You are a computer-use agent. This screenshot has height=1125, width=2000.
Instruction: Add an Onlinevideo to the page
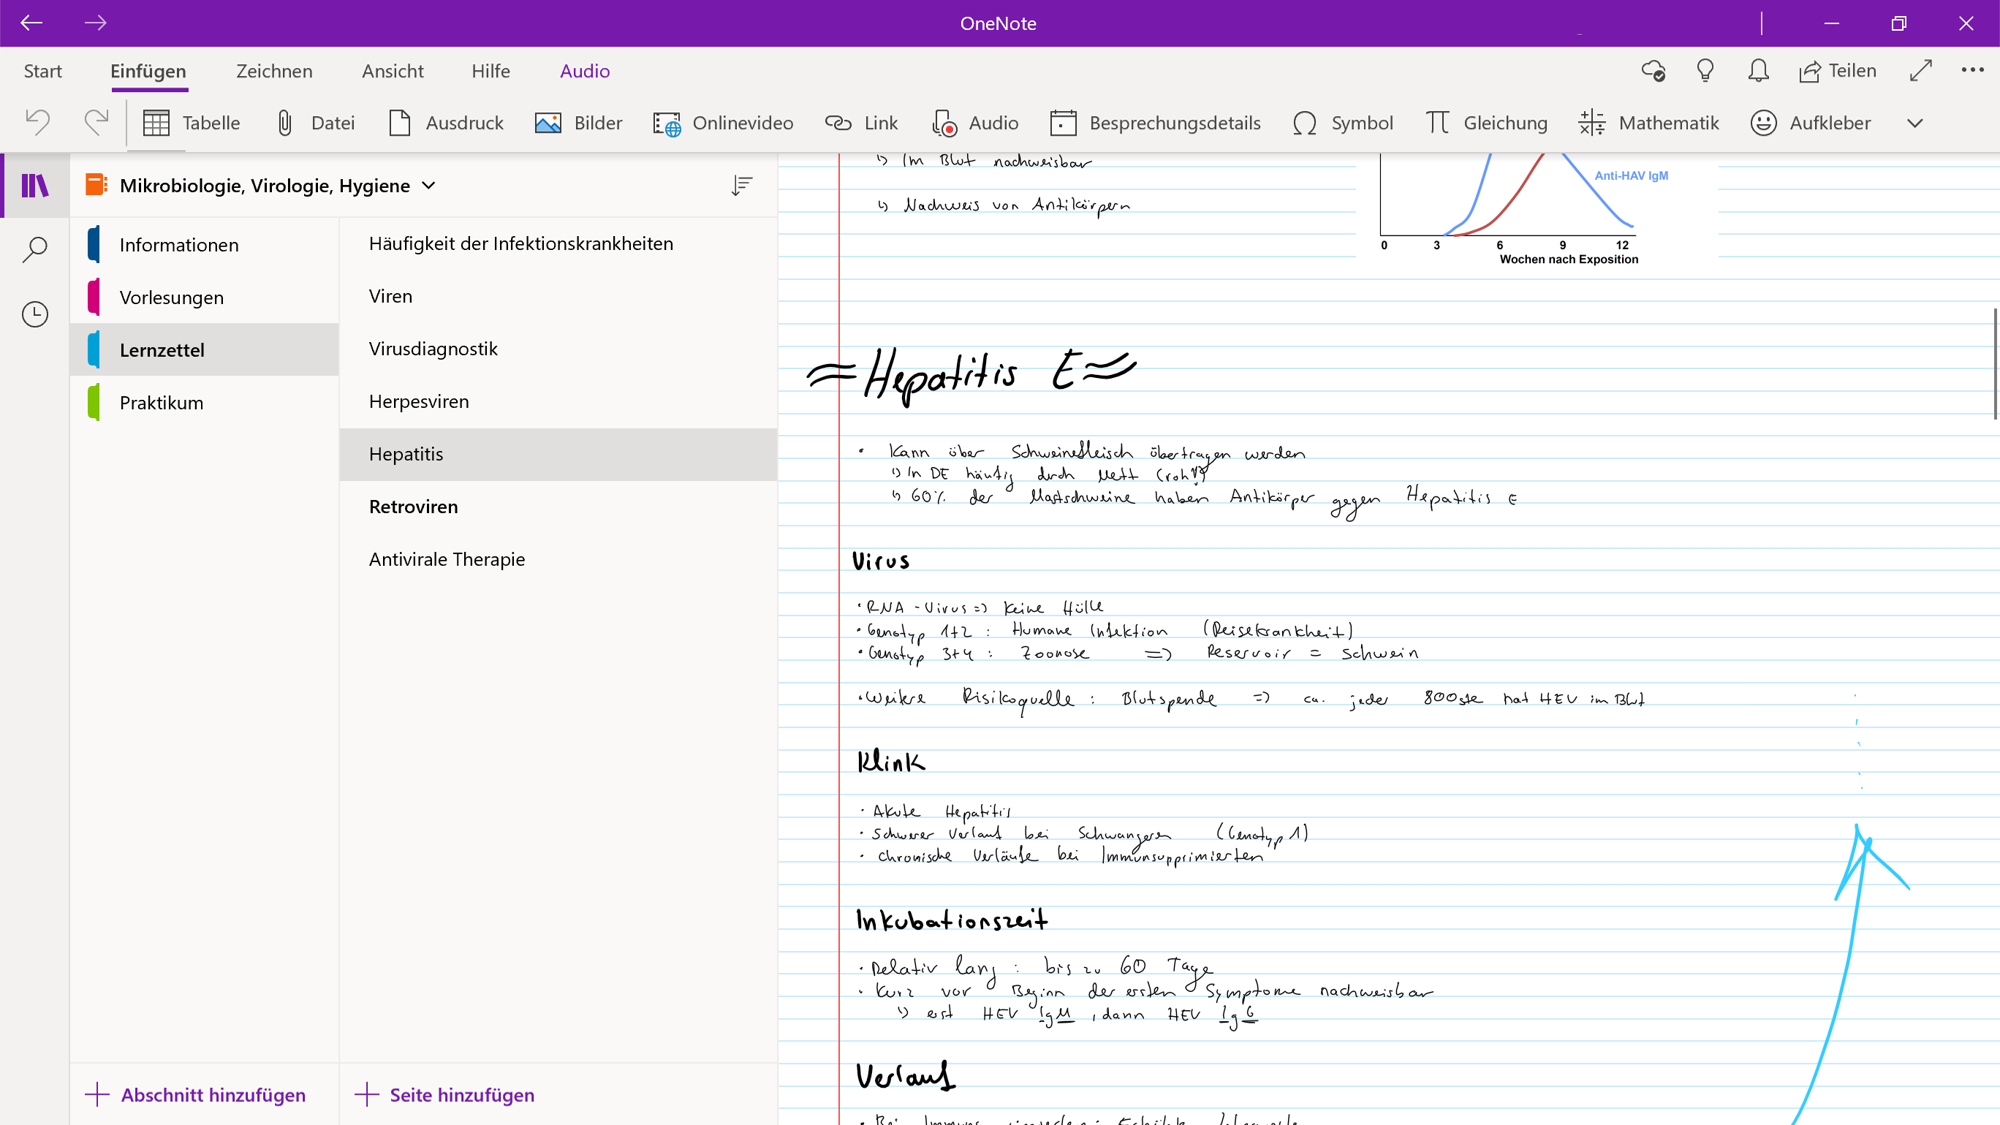click(723, 122)
